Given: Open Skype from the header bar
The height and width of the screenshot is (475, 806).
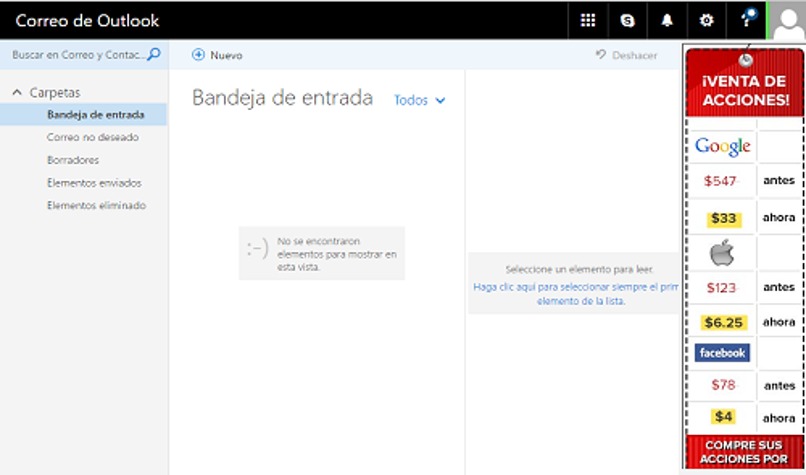Looking at the screenshot, I should pyautogui.click(x=627, y=20).
